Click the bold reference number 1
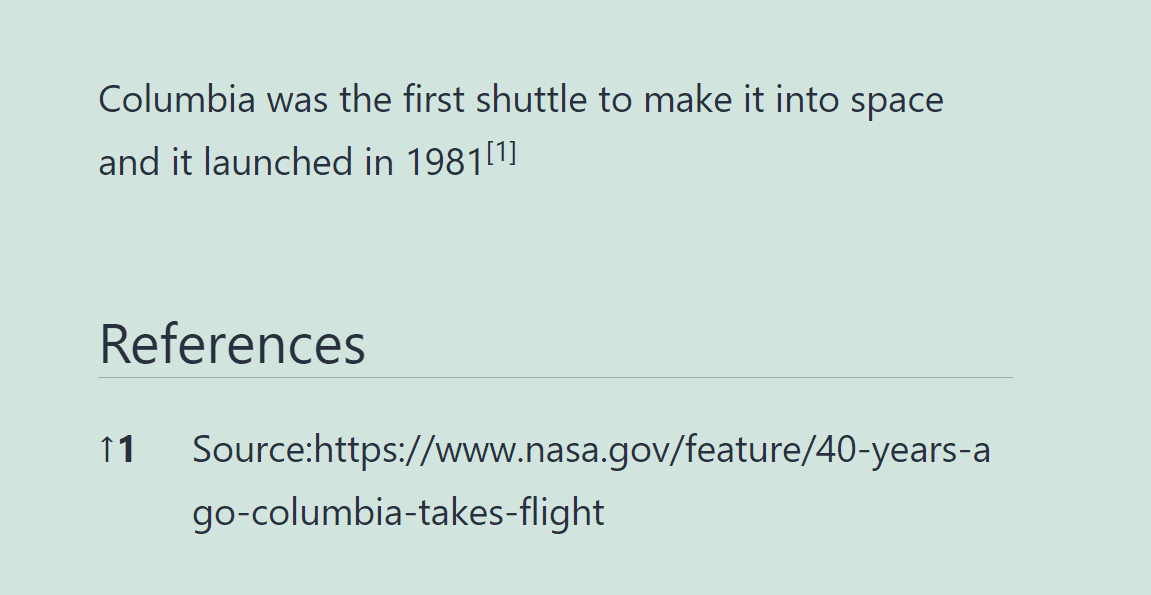This screenshot has height=595, width=1151. pyautogui.click(x=126, y=451)
